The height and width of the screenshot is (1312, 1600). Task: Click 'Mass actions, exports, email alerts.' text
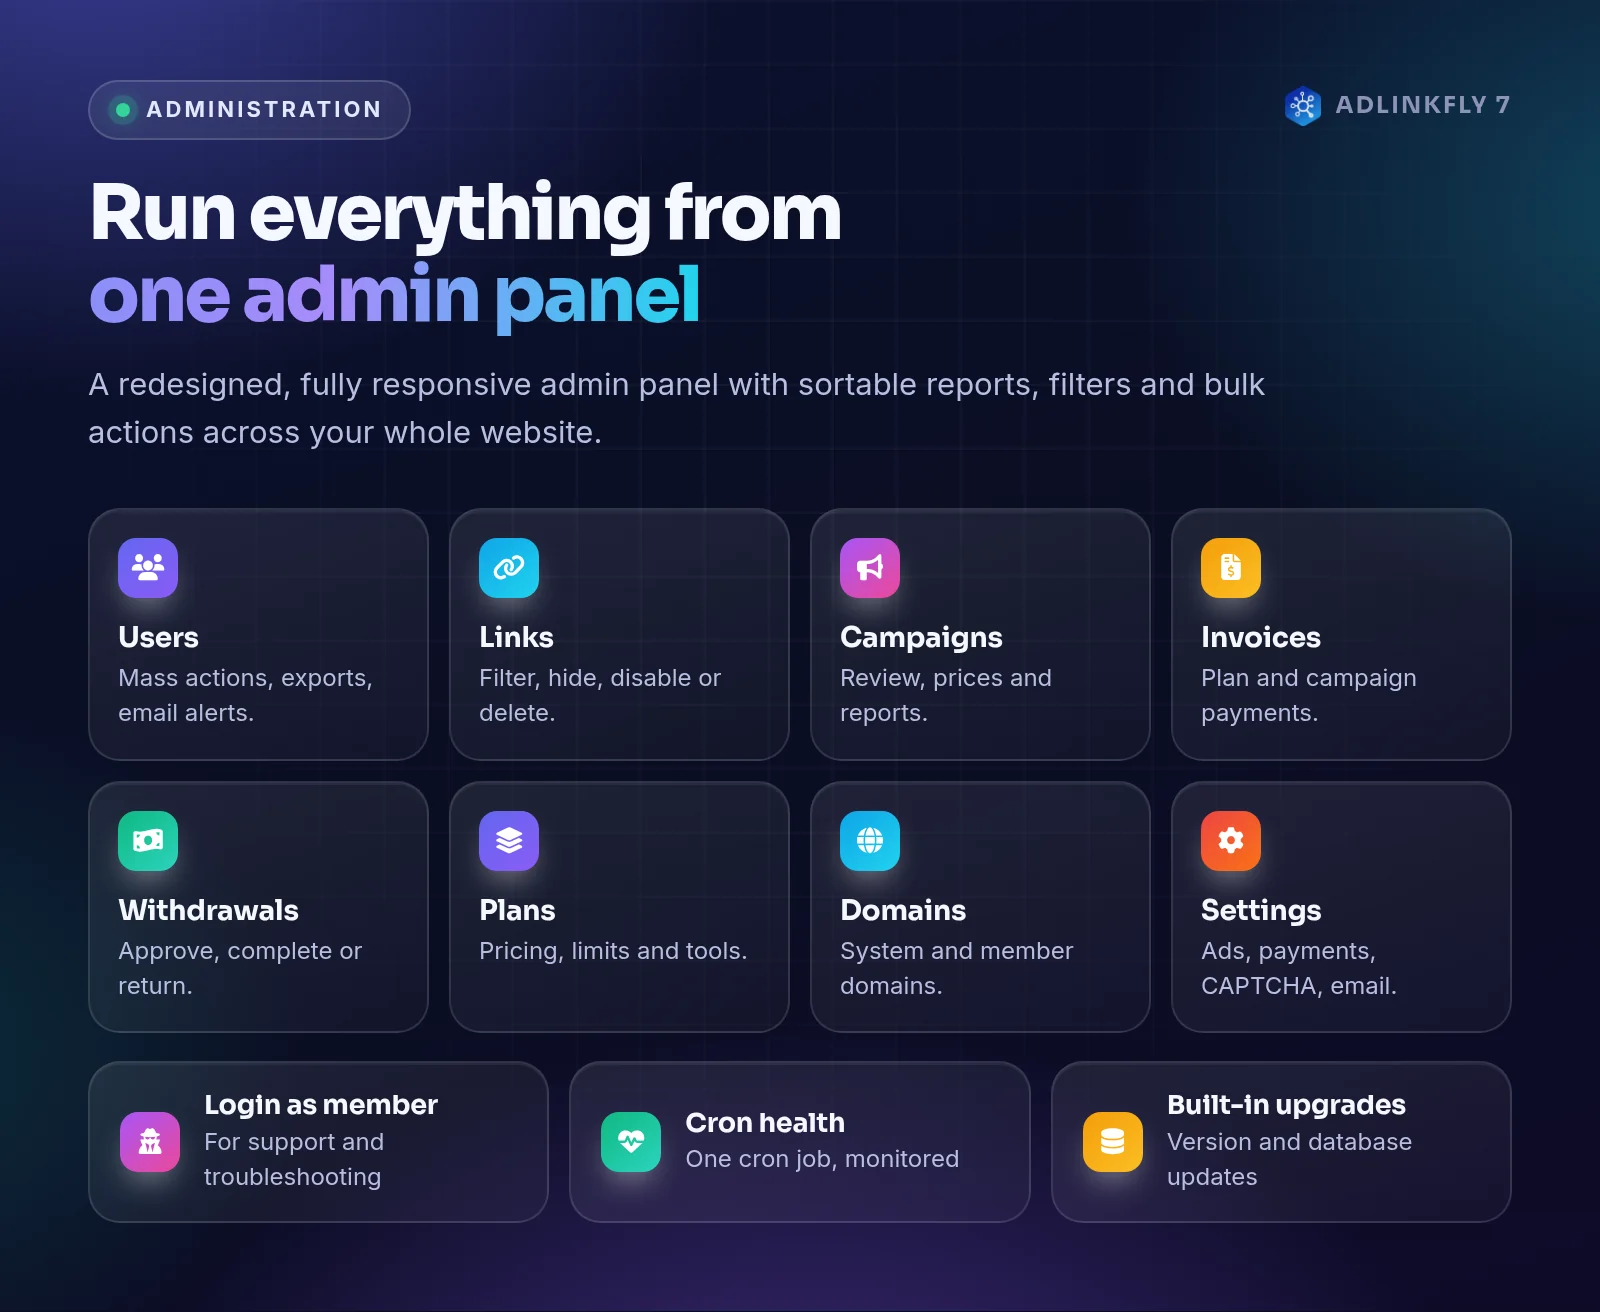(245, 695)
